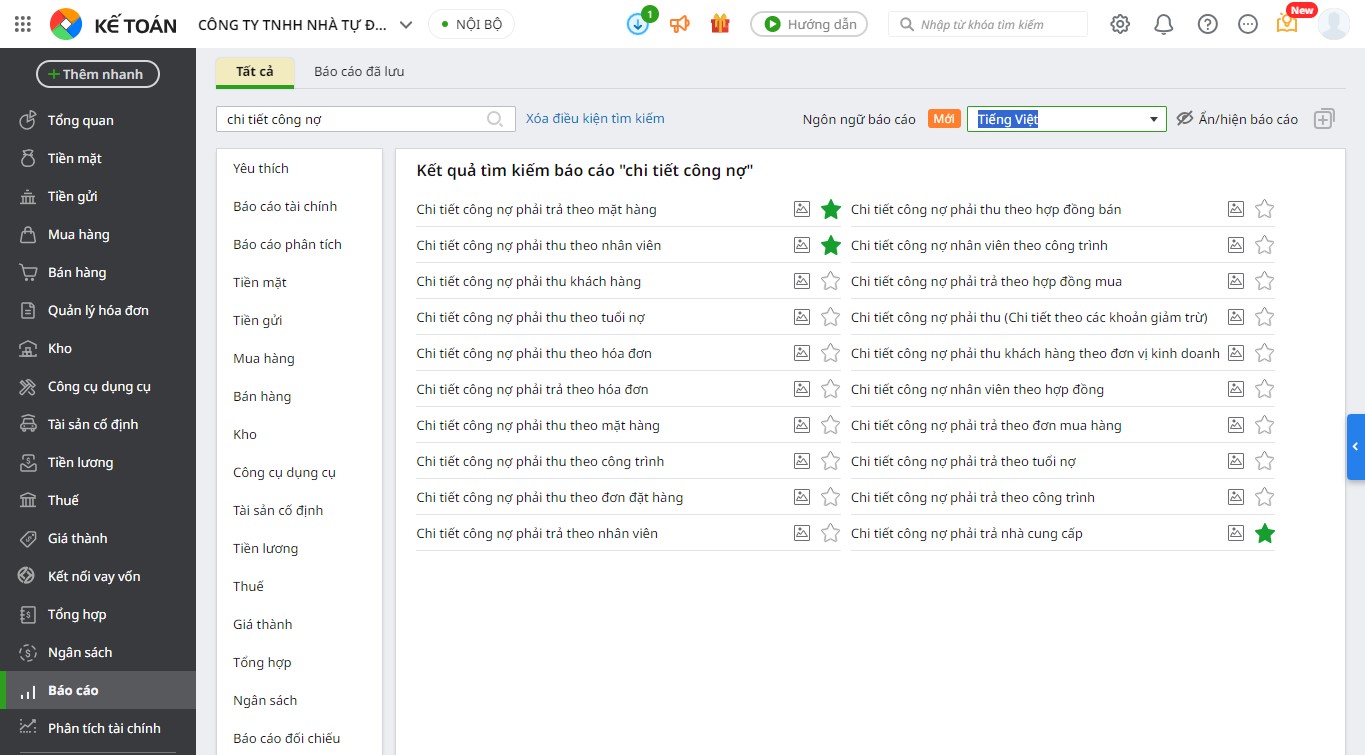
Task: Preview image for Chi tiết công nợ phải trả theo mặt hàng
Action: pyautogui.click(x=802, y=209)
